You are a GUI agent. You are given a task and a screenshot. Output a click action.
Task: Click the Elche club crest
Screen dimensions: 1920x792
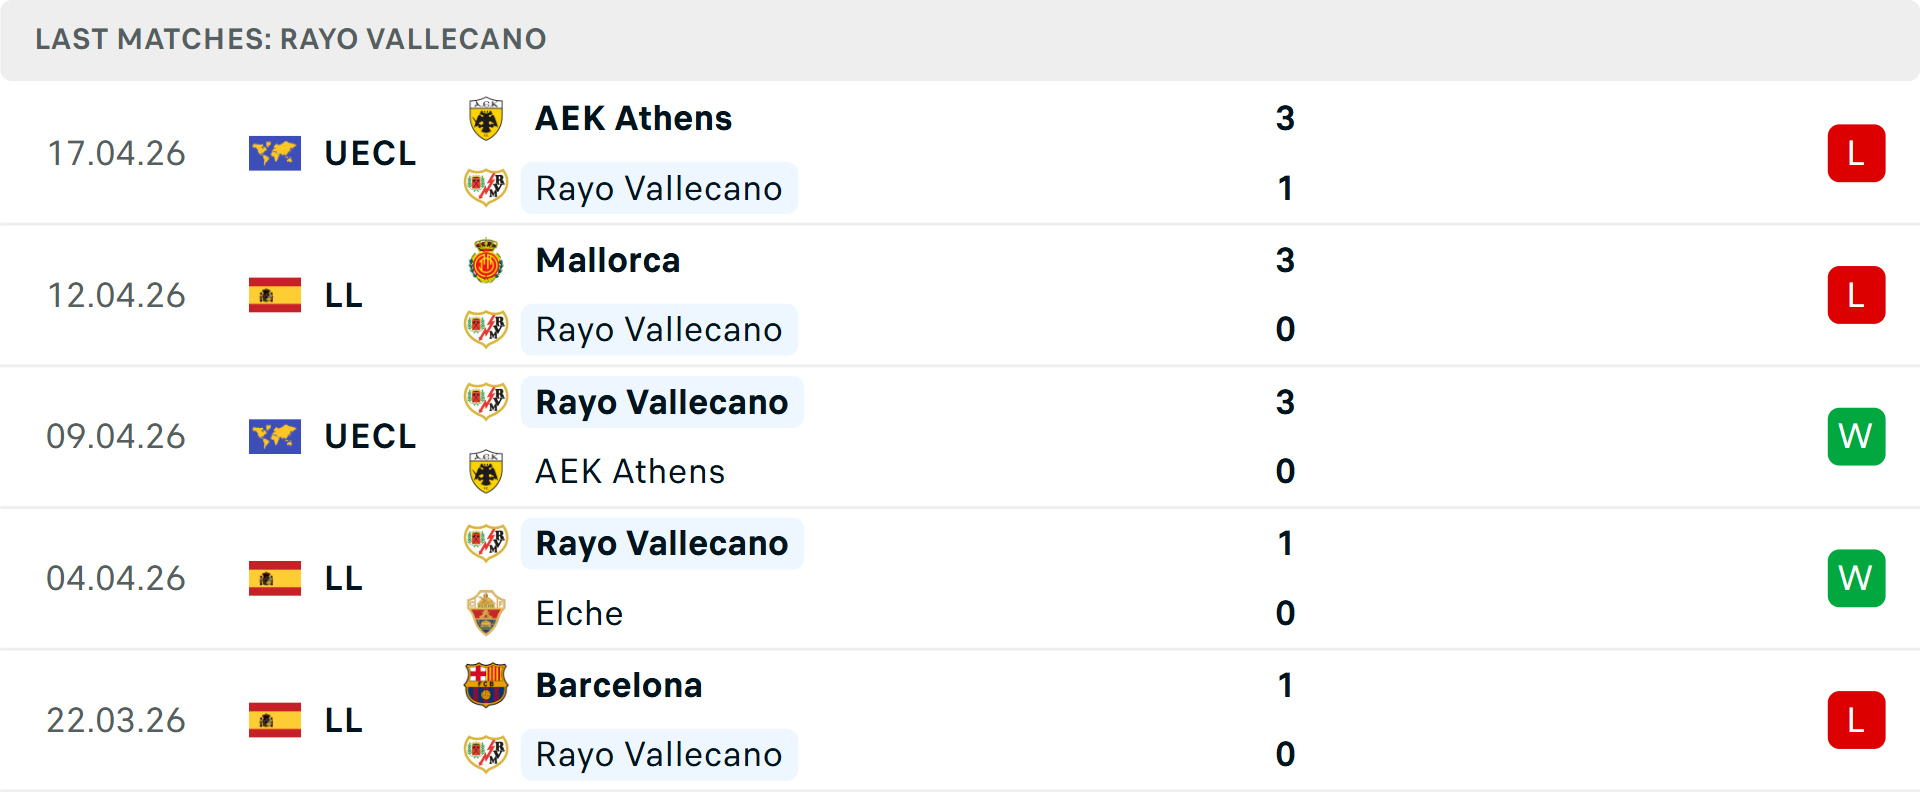point(486,613)
